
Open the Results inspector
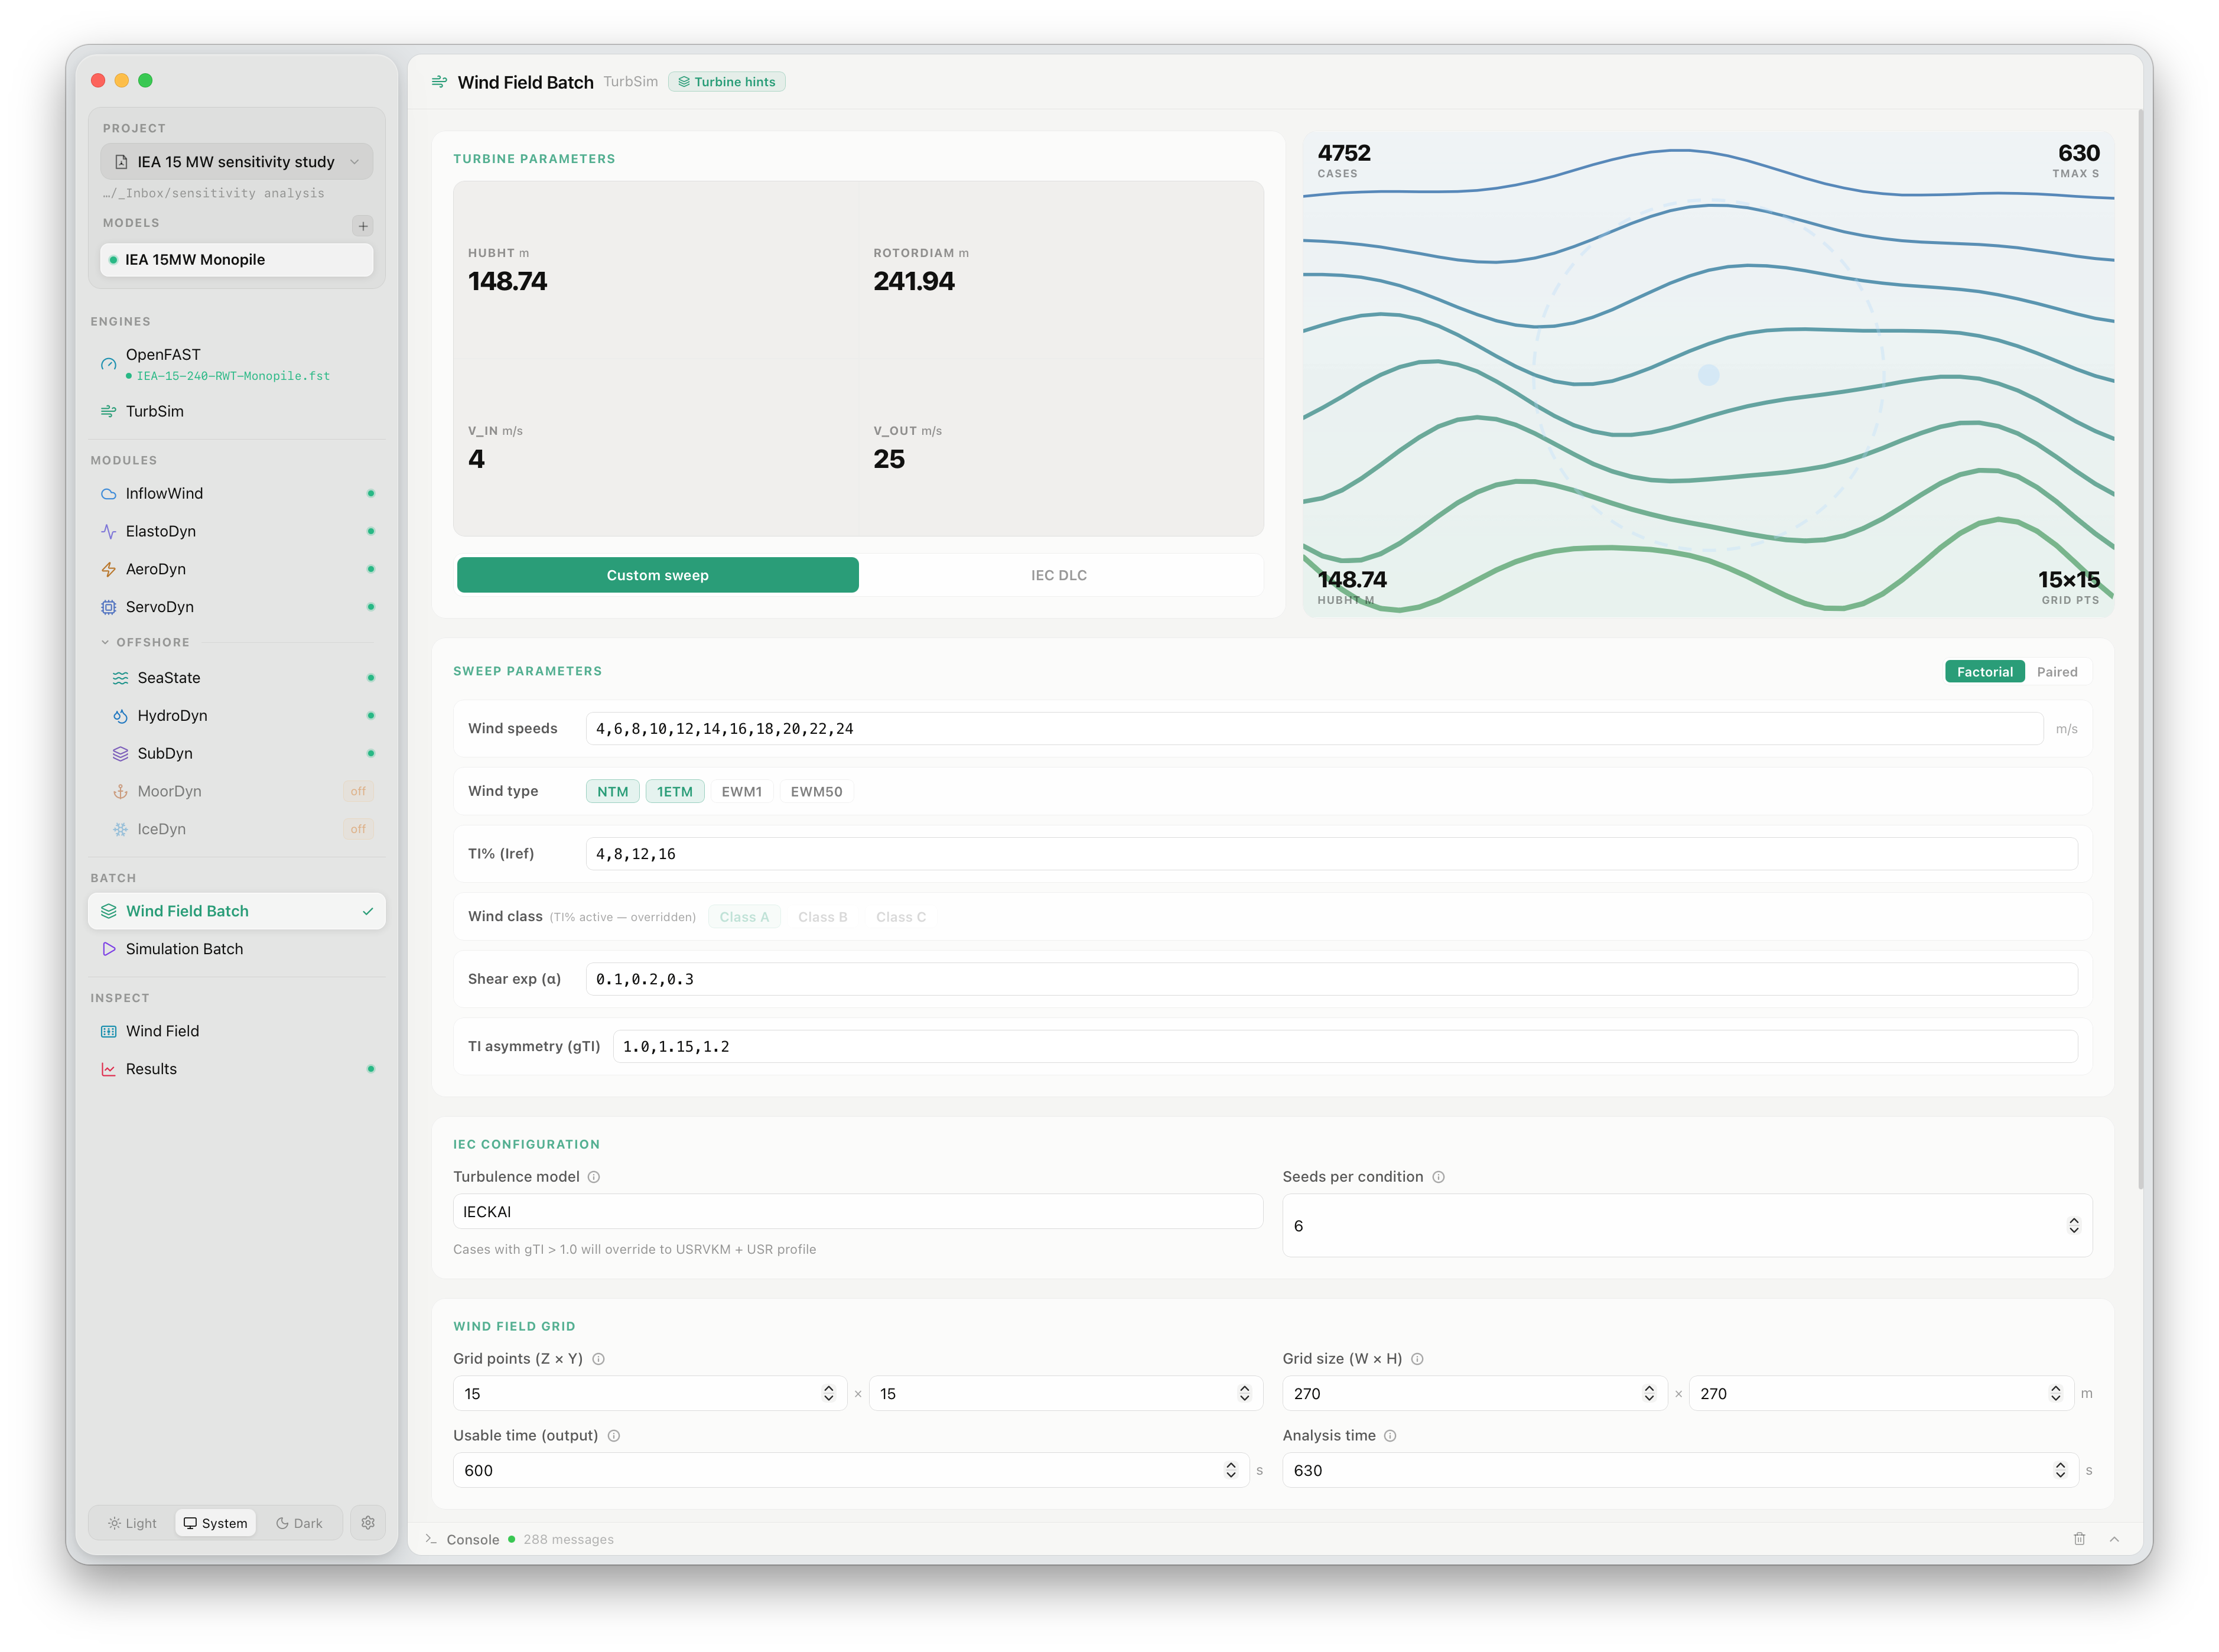pyautogui.click(x=237, y=1068)
